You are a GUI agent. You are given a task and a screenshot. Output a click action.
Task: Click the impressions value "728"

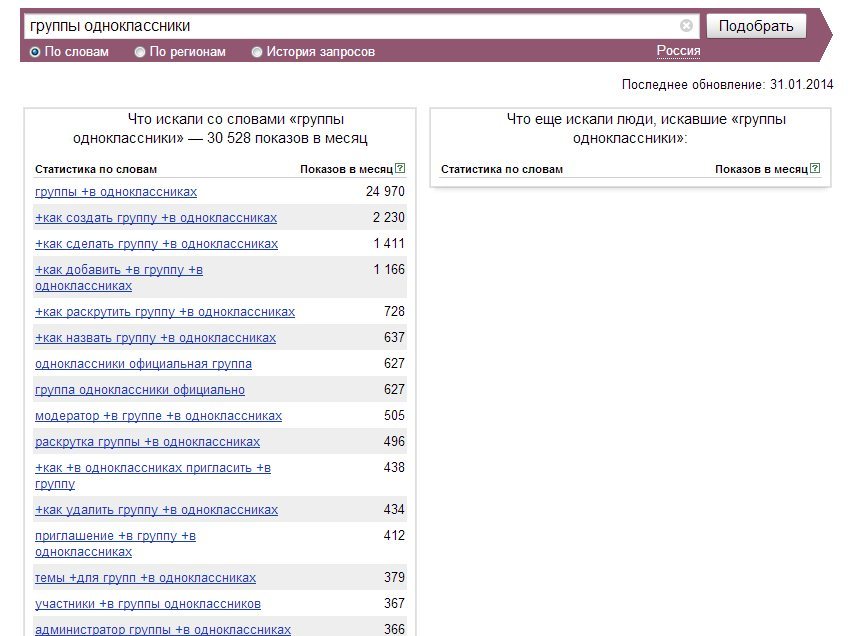point(394,311)
